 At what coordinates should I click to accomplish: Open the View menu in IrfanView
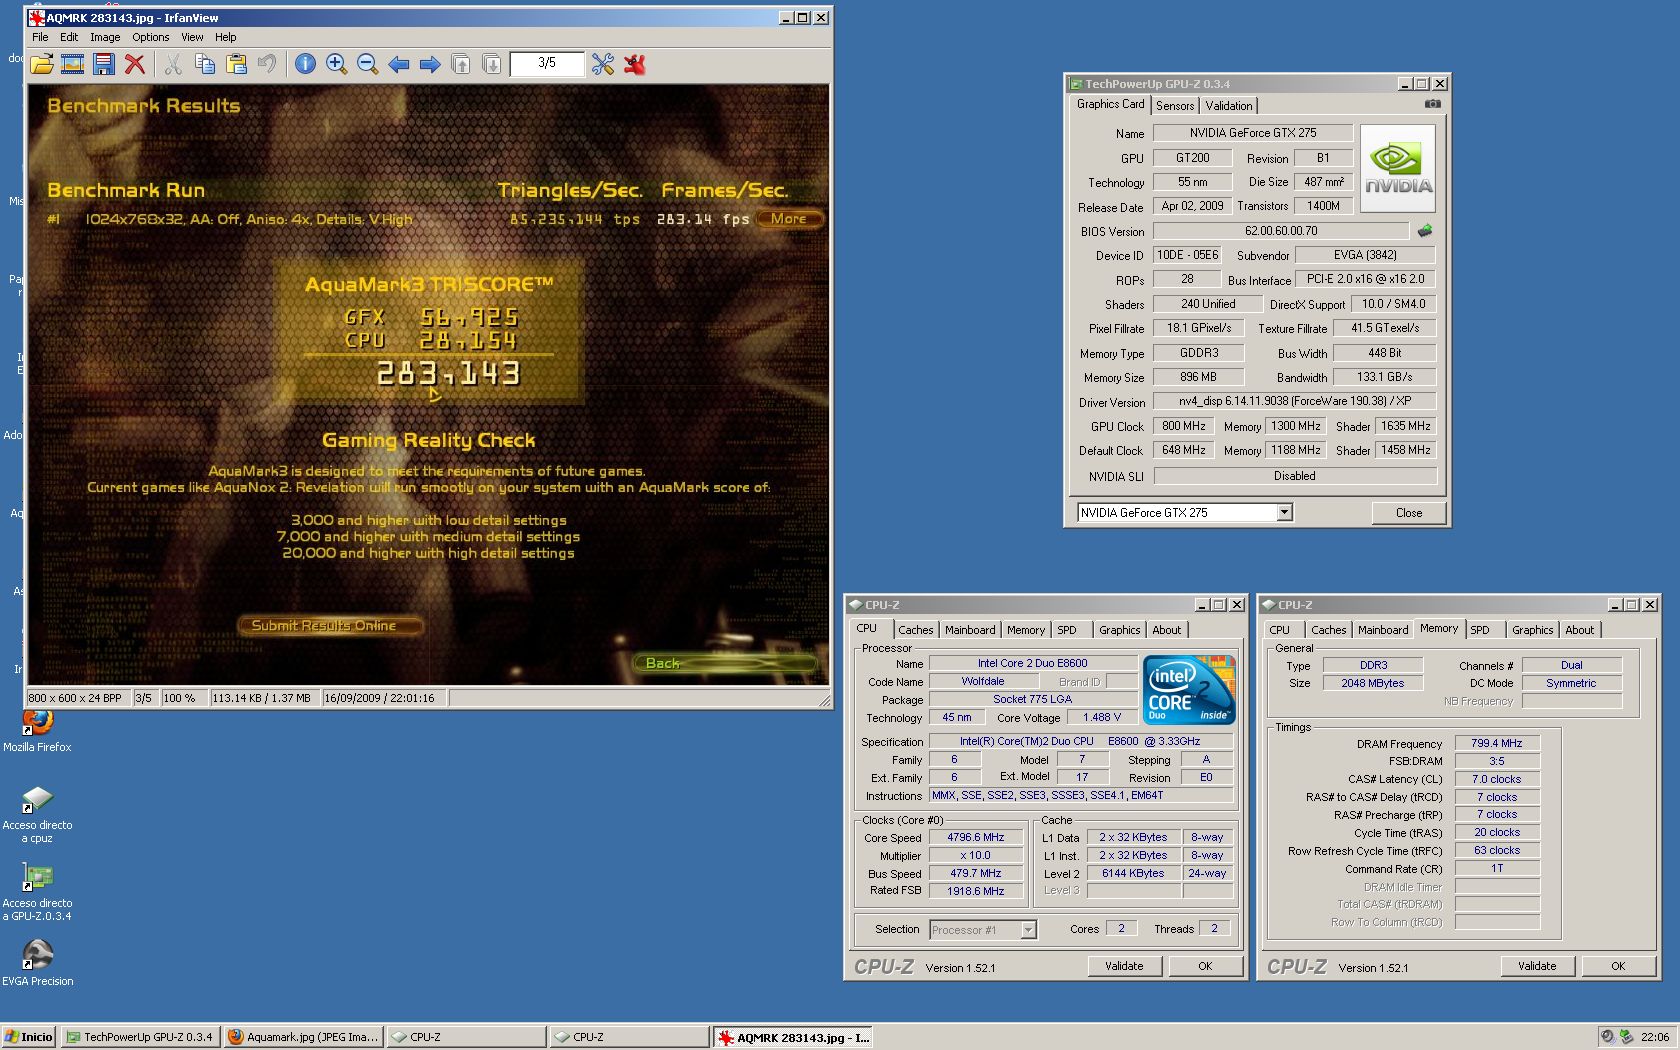[192, 37]
